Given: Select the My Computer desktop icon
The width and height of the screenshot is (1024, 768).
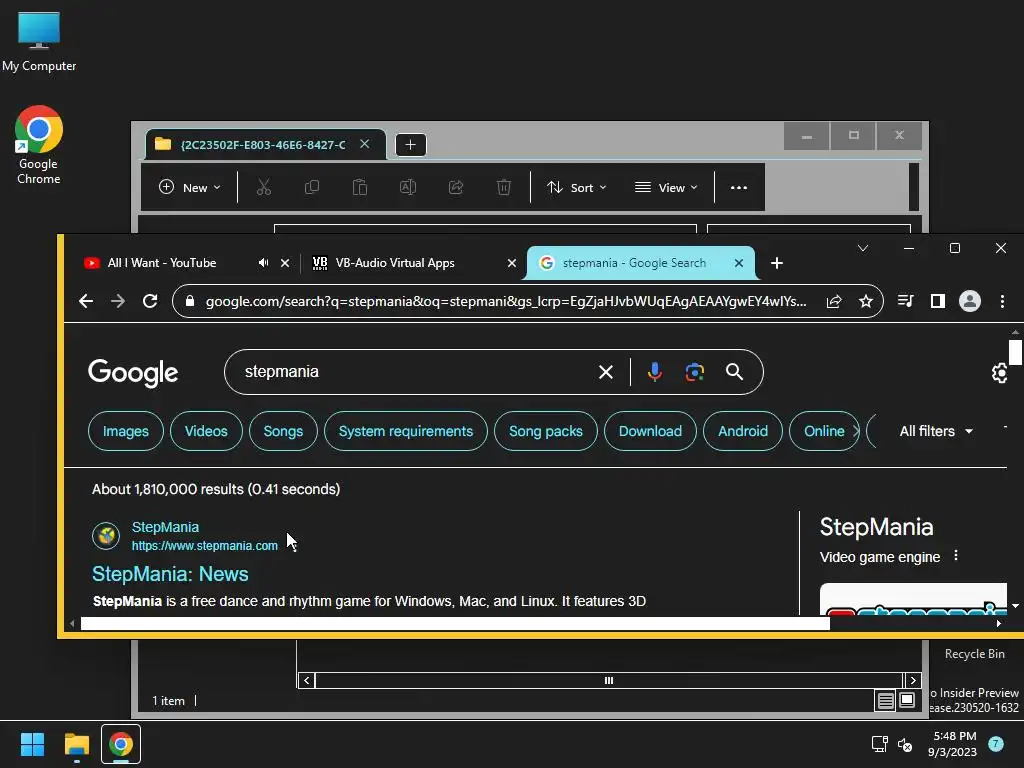Looking at the screenshot, I should point(39,40).
